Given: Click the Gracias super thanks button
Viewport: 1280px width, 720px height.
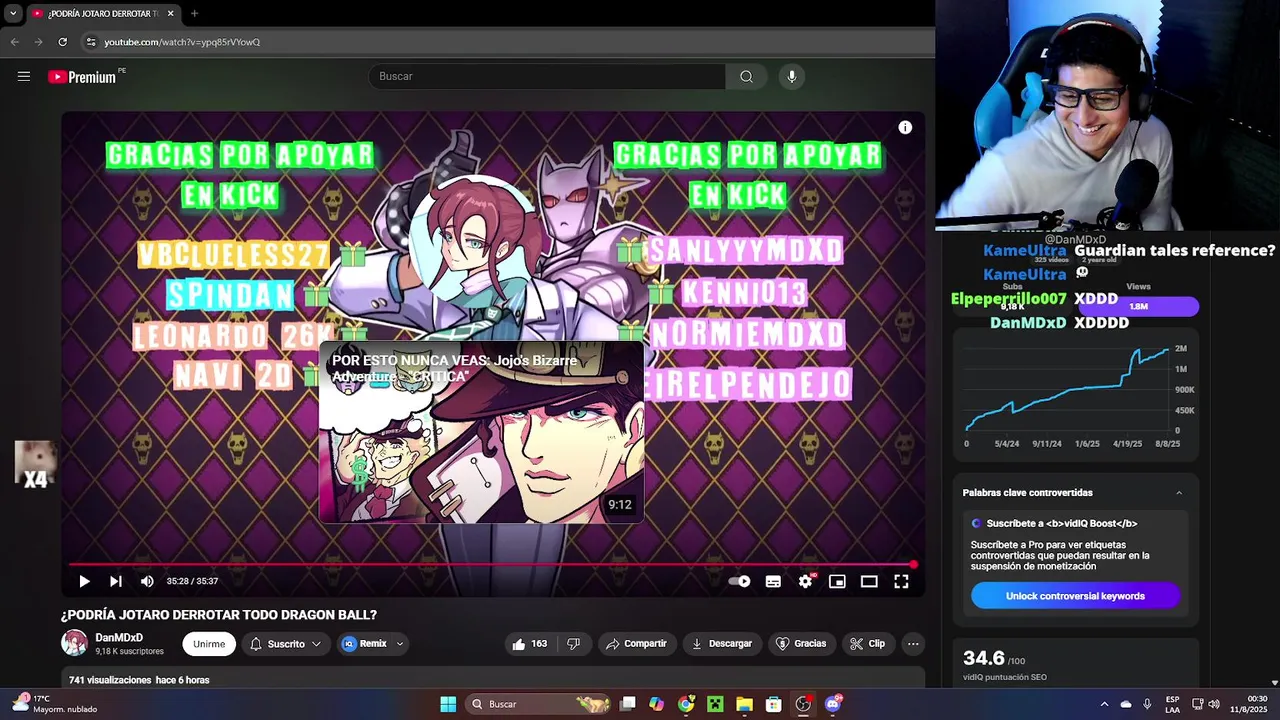Looking at the screenshot, I should point(801,644).
